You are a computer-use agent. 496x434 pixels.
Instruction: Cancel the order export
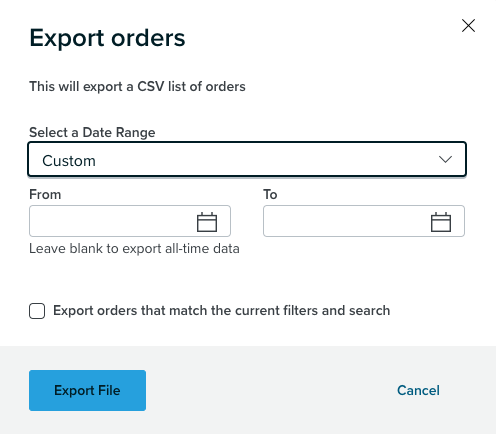pos(418,390)
